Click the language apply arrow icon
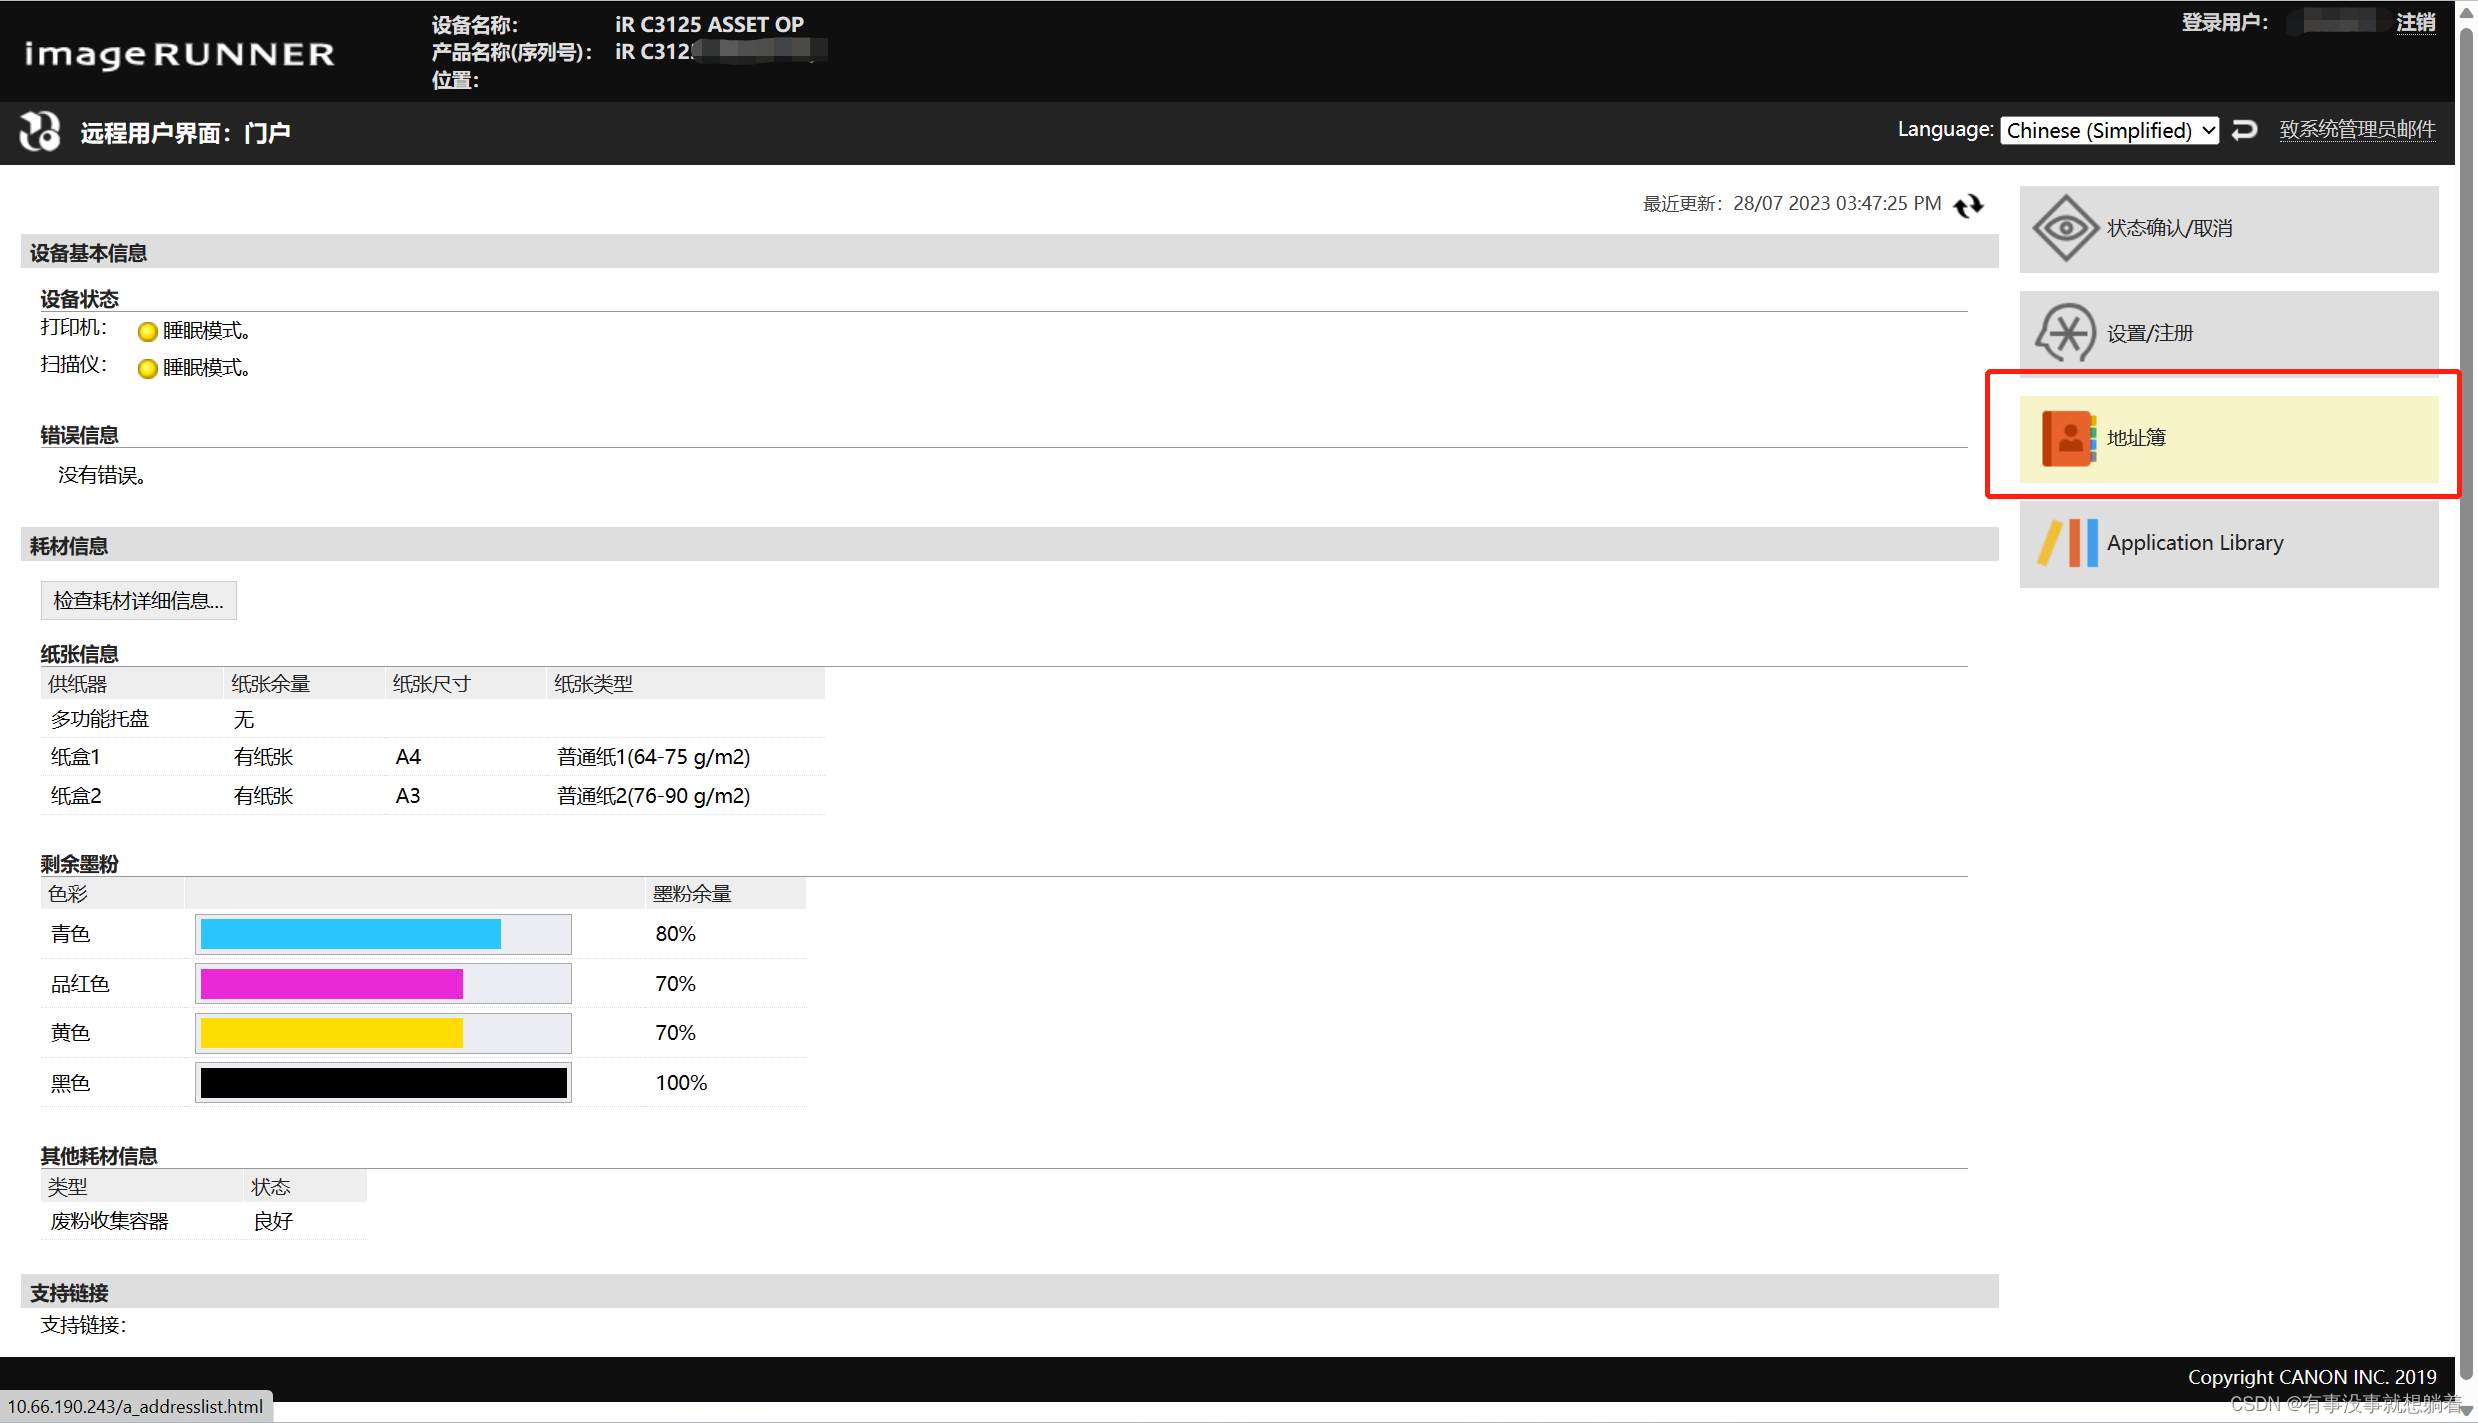This screenshot has height=1423, width=2478. click(2244, 130)
